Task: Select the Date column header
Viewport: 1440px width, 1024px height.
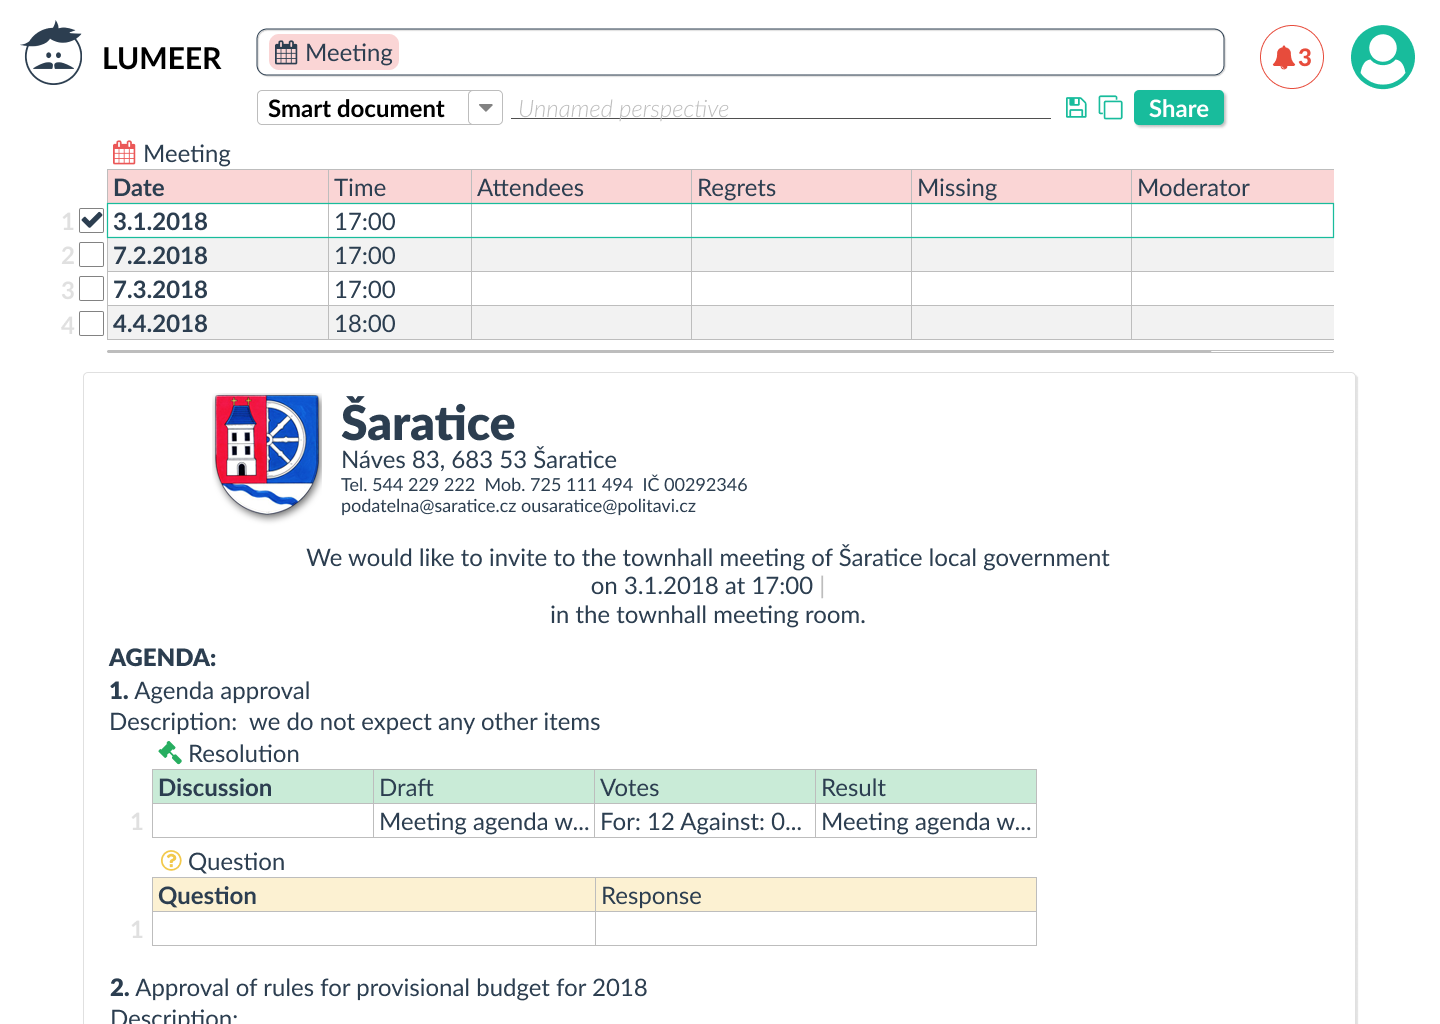Action: tap(218, 187)
